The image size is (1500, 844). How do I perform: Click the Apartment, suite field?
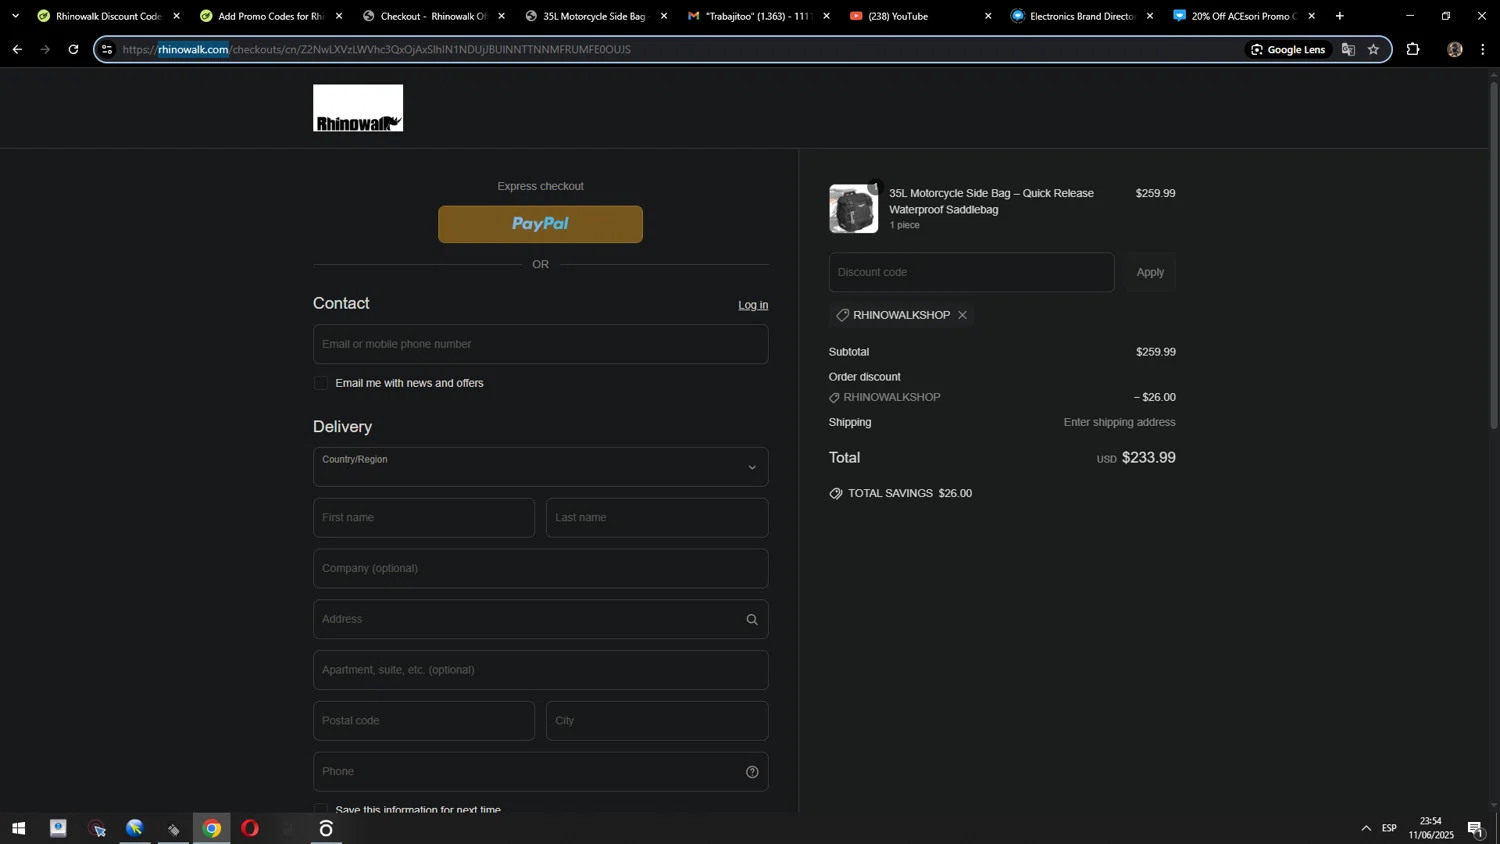540,670
